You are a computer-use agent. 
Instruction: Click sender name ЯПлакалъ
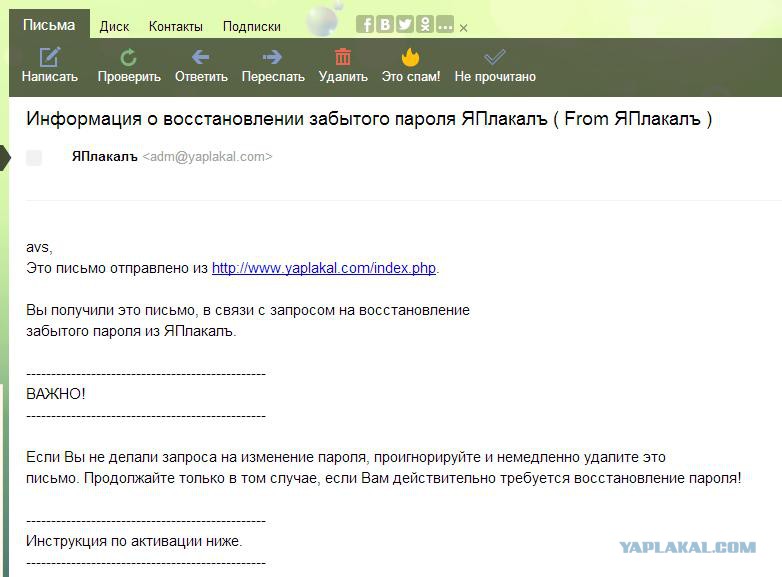tap(104, 157)
